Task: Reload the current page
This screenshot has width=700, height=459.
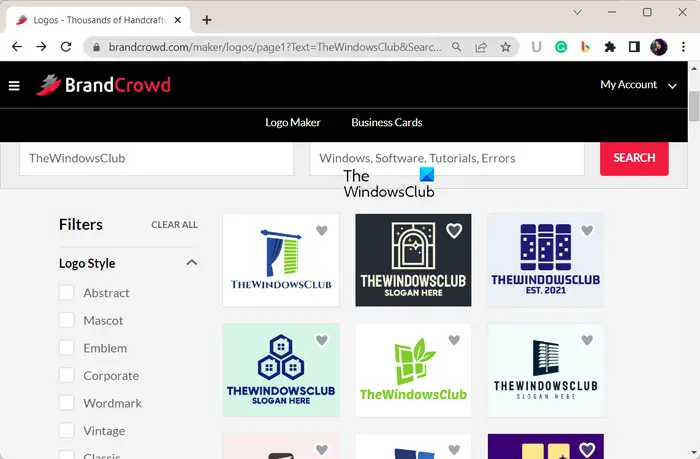Action: point(66,47)
